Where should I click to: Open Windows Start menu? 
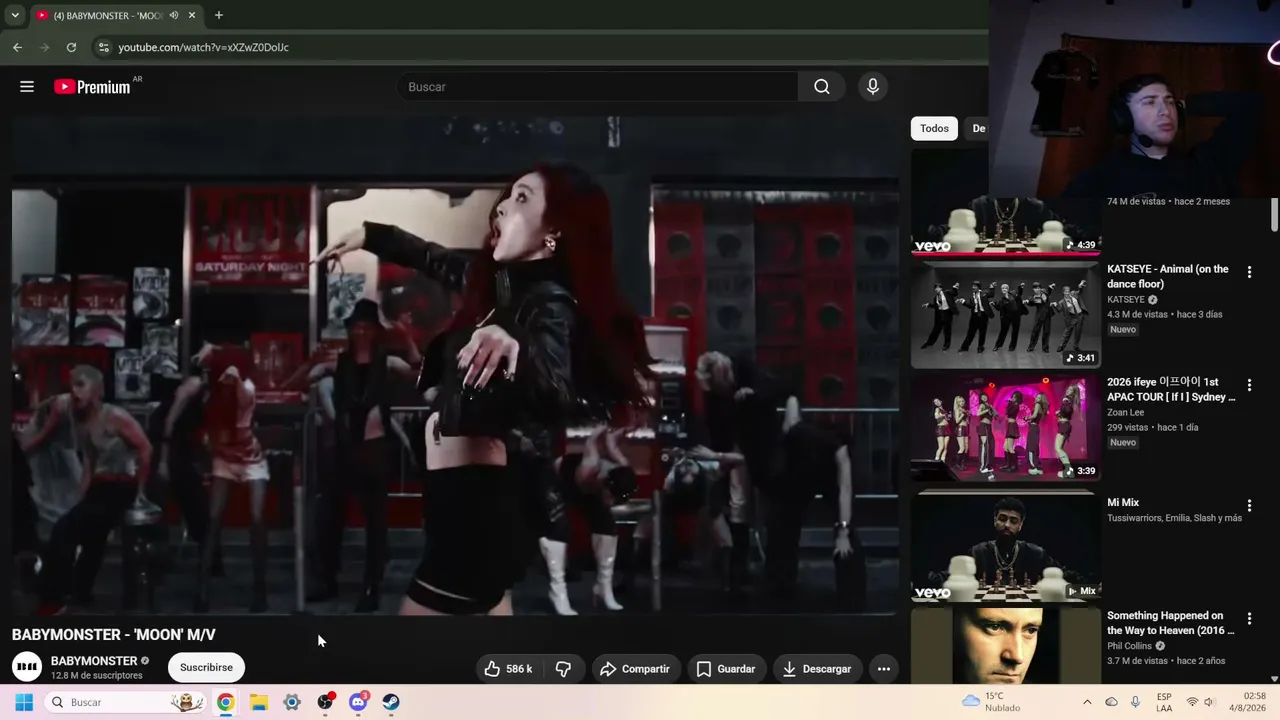tap(24, 702)
